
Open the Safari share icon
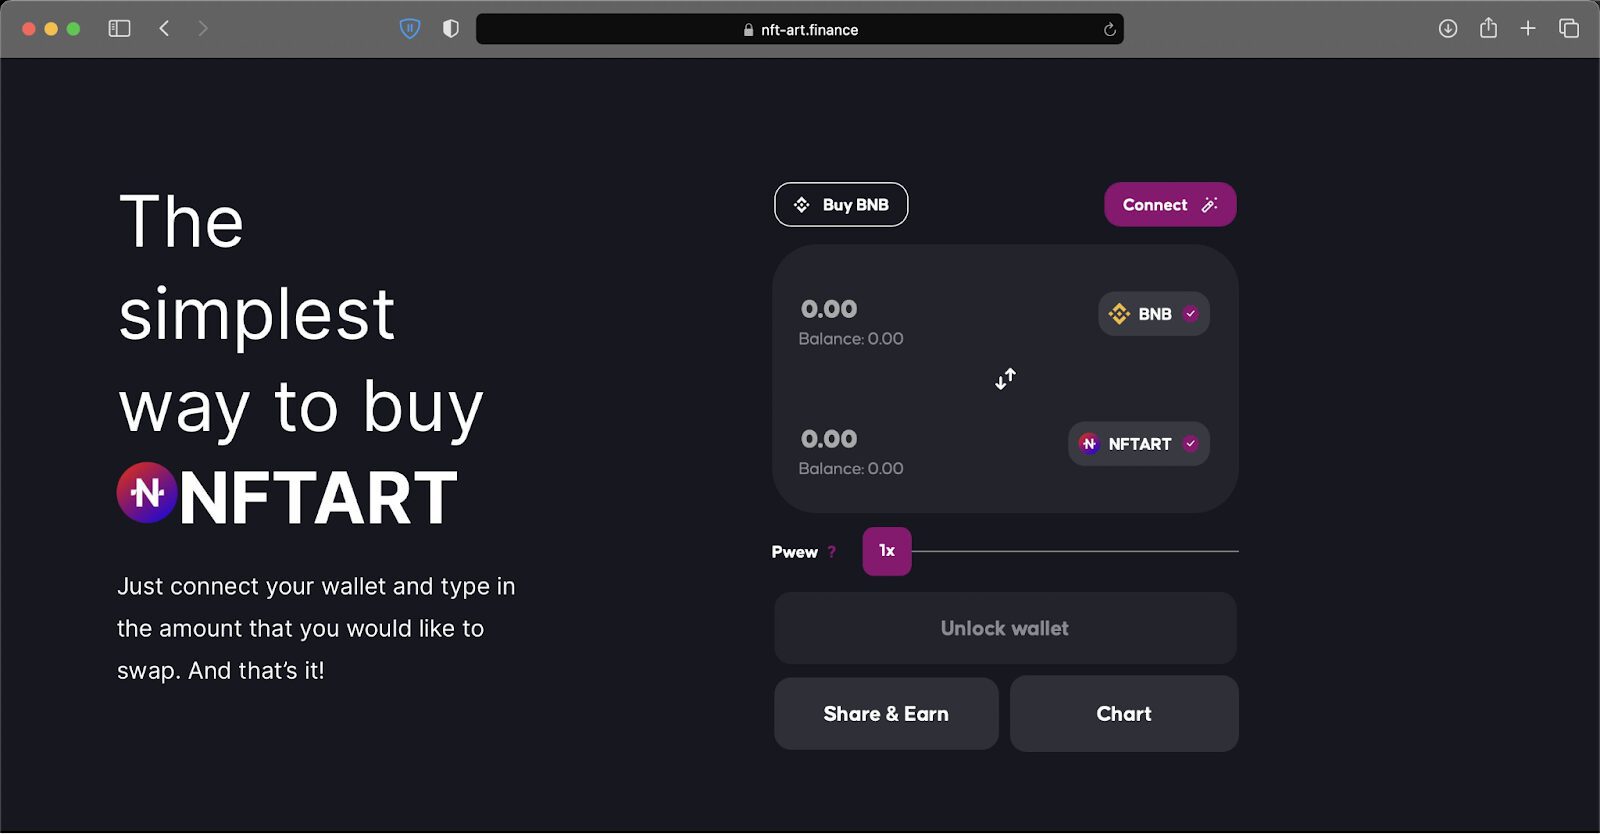tap(1488, 28)
